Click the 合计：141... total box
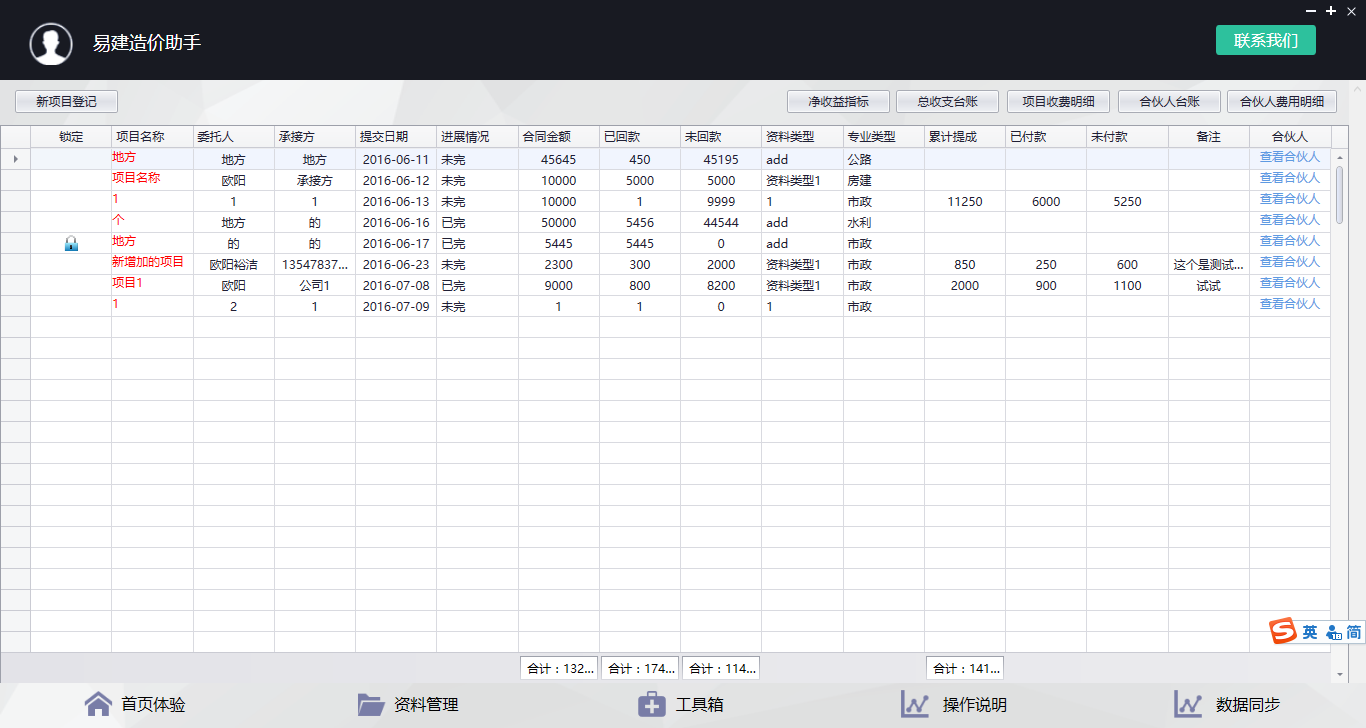This screenshot has width=1366, height=728. 965,668
